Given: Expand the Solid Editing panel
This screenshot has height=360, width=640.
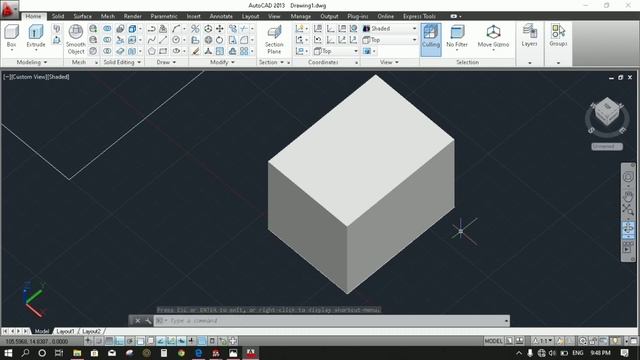Looking at the screenshot, I should tap(122, 62).
